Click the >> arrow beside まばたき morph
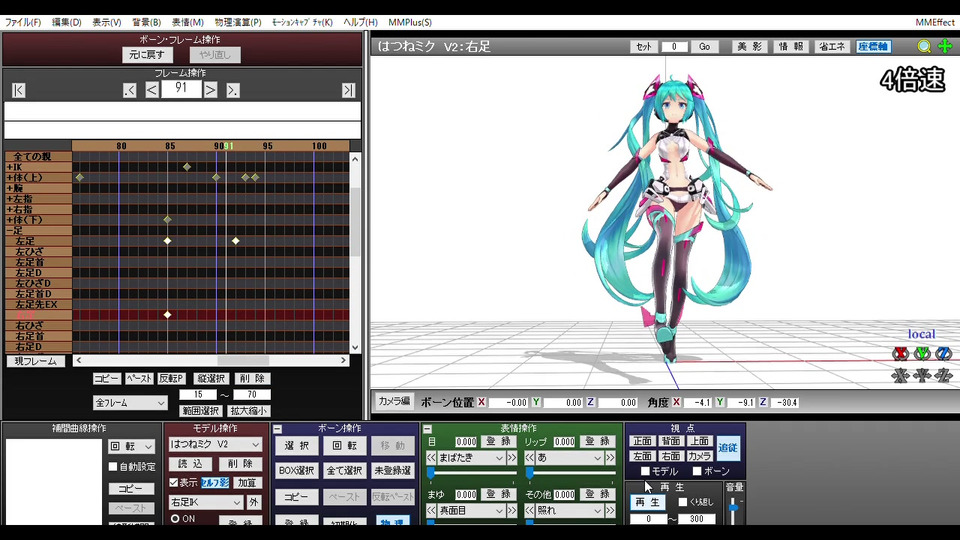960x540 pixels. pos(511,458)
